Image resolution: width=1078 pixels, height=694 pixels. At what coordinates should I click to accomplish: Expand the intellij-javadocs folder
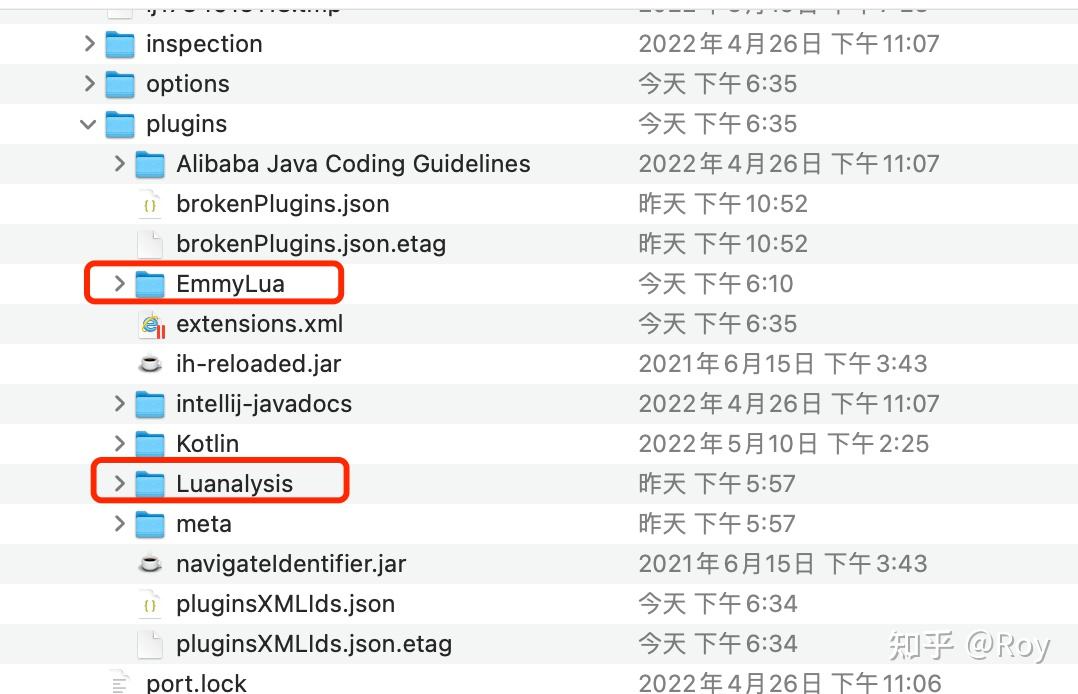click(119, 403)
